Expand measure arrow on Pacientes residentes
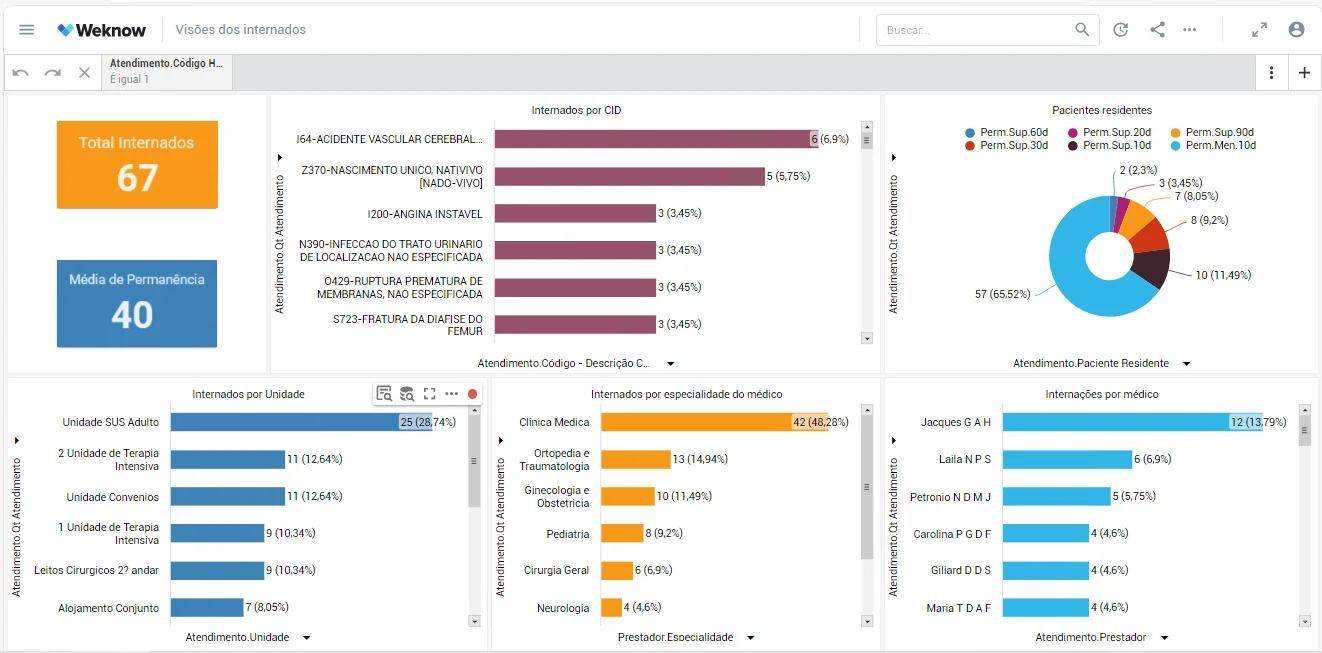This screenshot has width=1322, height=653. click(x=894, y=157)
